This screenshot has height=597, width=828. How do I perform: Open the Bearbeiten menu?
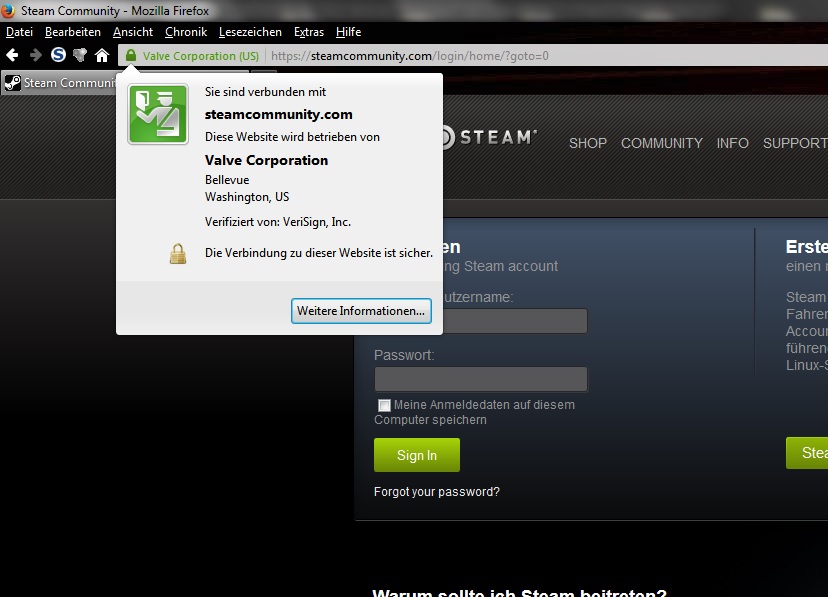tap(73, 32)
